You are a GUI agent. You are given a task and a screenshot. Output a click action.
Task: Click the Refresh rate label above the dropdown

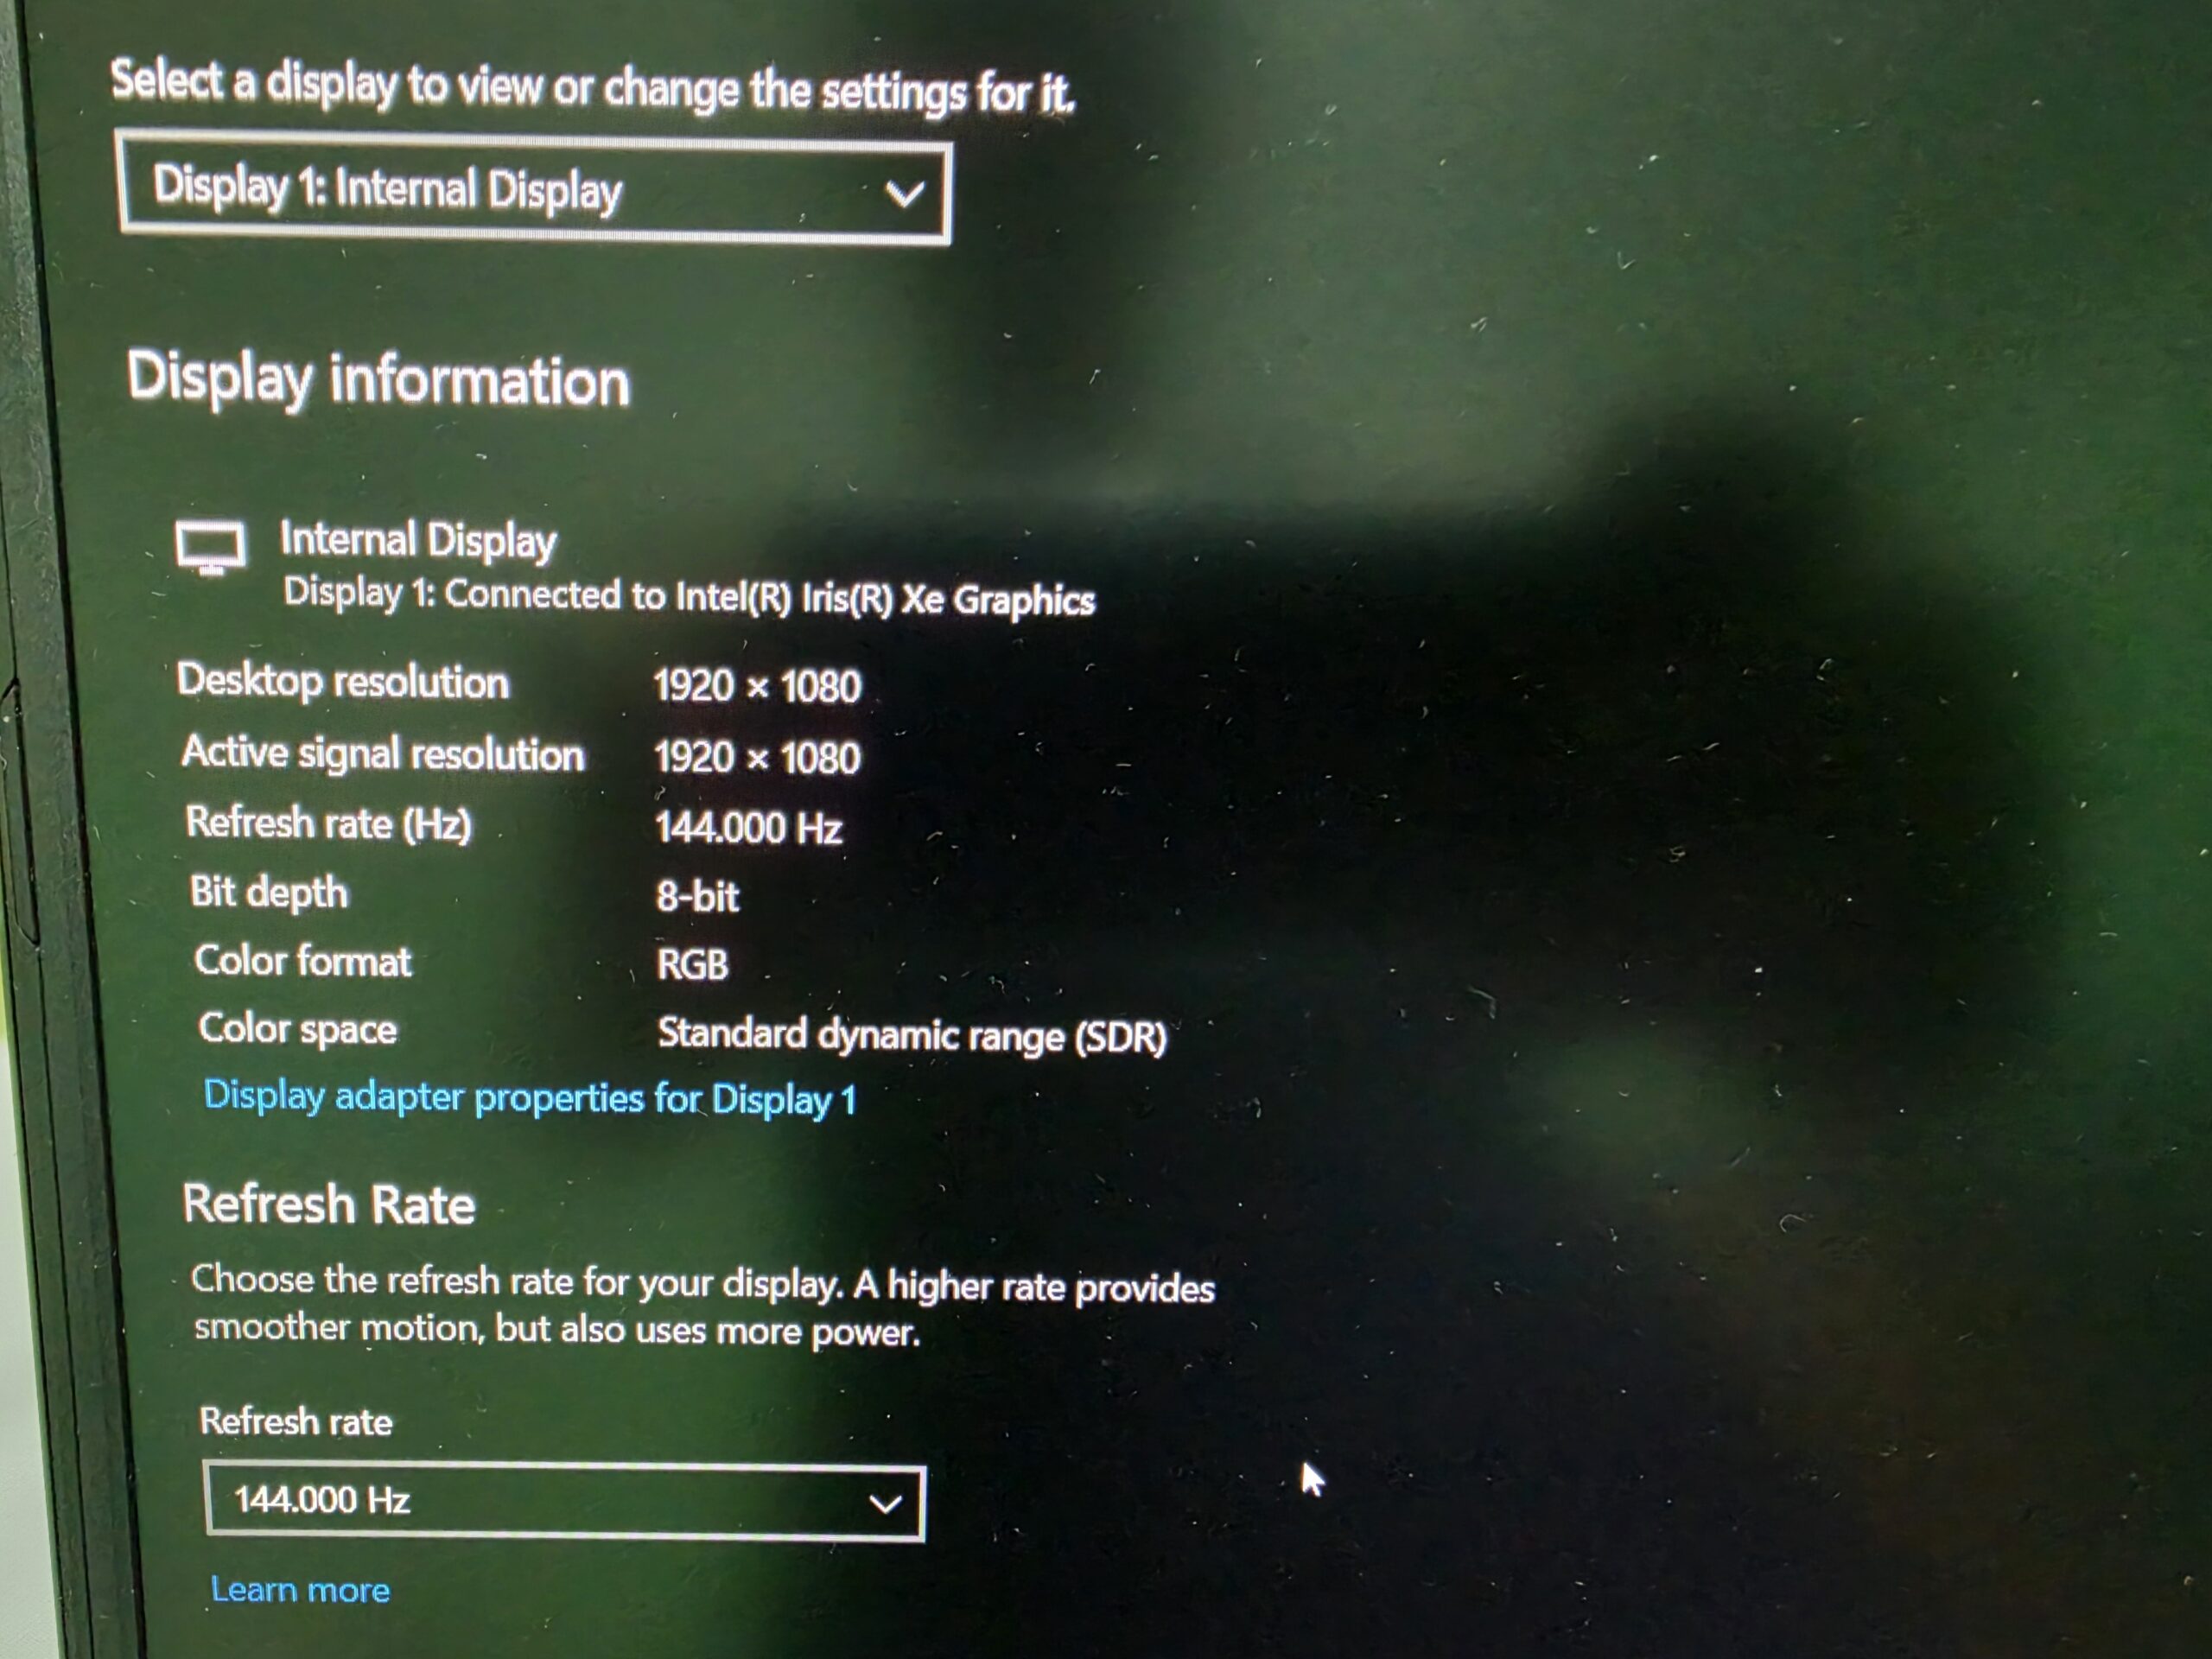click(x=296, y=1421)
